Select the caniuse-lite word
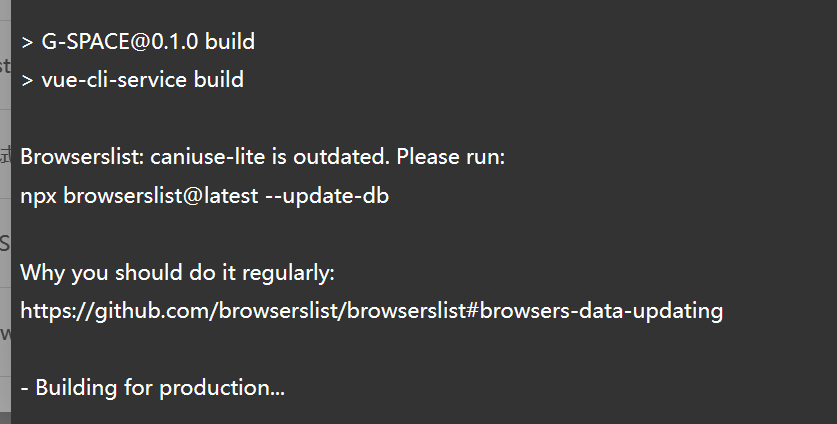837x424 pixels. pyautogui.click(x=185, y=157)
